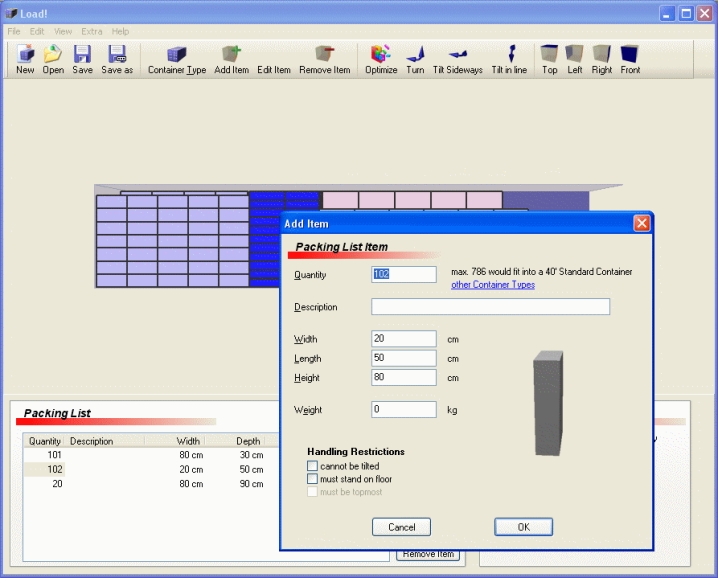Open a file with the Open icon
718x578 pixels.
tap(53, 59)
